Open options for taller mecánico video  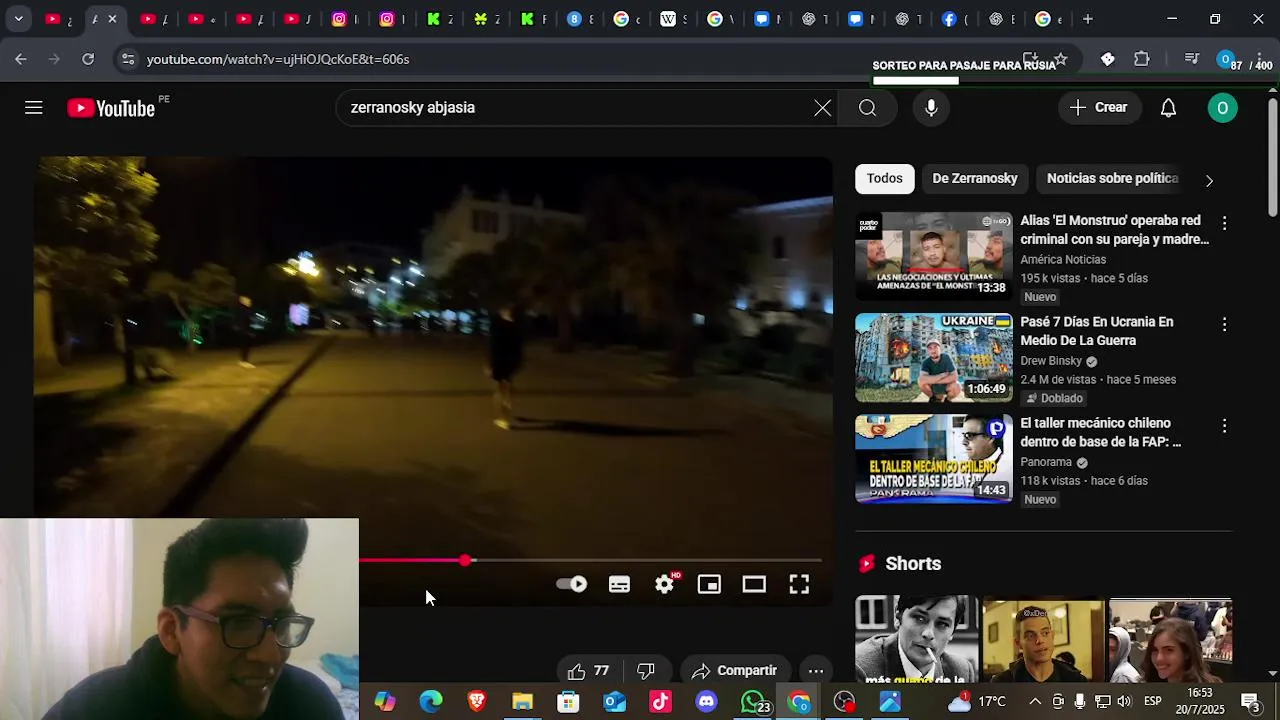[1224, 426]
